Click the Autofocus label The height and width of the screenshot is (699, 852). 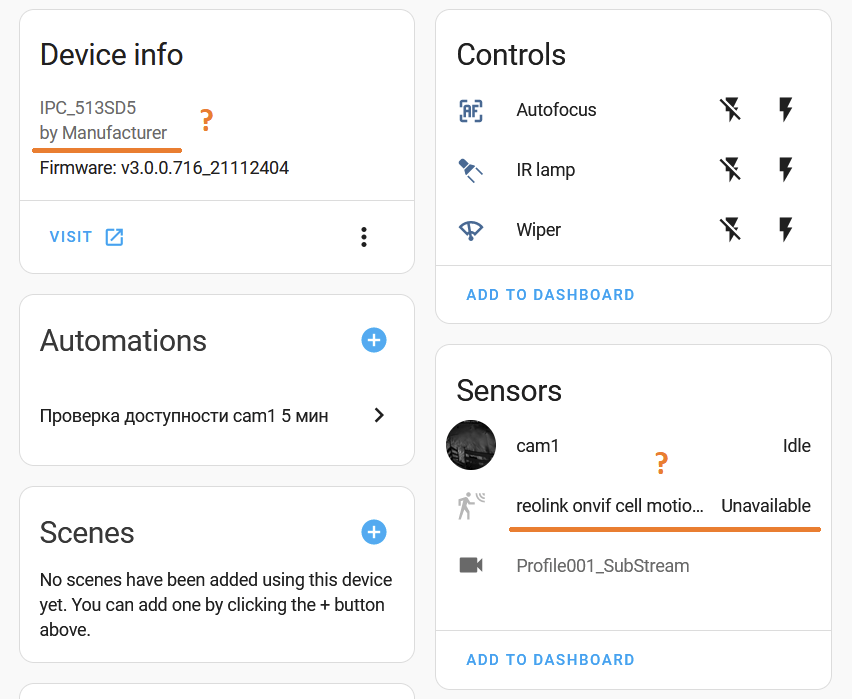pos(556,110)
